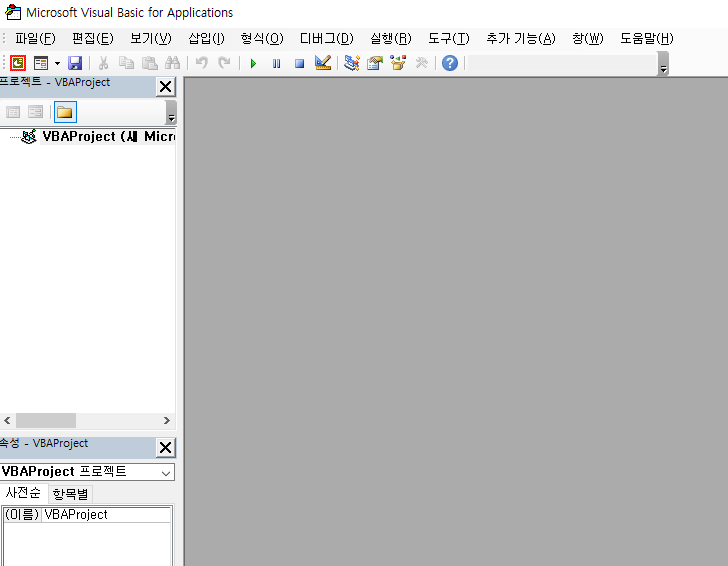Open the 추가 기능(A) menu

pyautogui.click(x=520, y=39)
